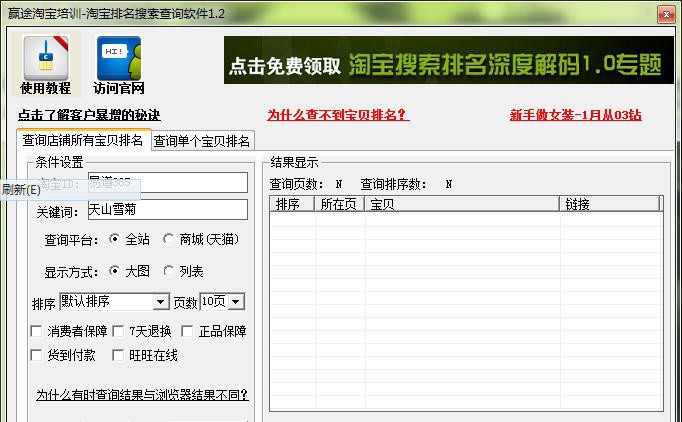Enable 货到付款 checkbox
The height and width of the screenshot is (422, 682).
(36, 355)
